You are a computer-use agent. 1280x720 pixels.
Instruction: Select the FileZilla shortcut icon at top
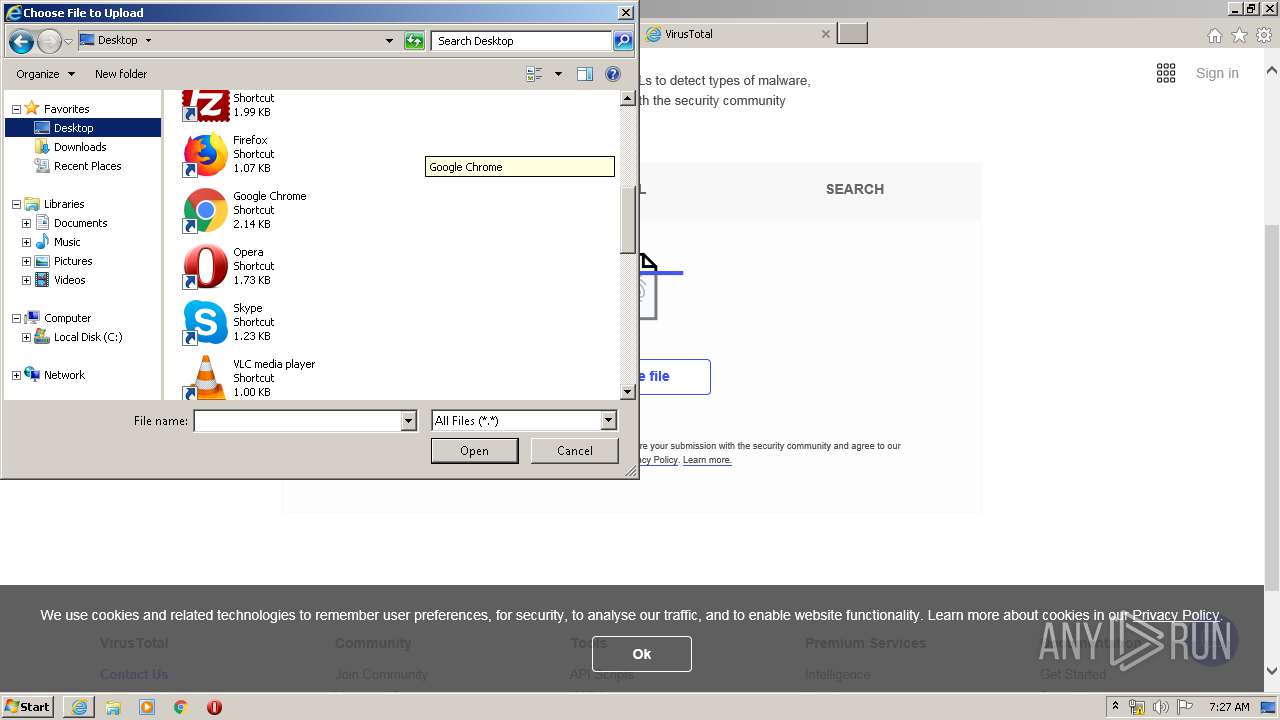coord(205,105)
